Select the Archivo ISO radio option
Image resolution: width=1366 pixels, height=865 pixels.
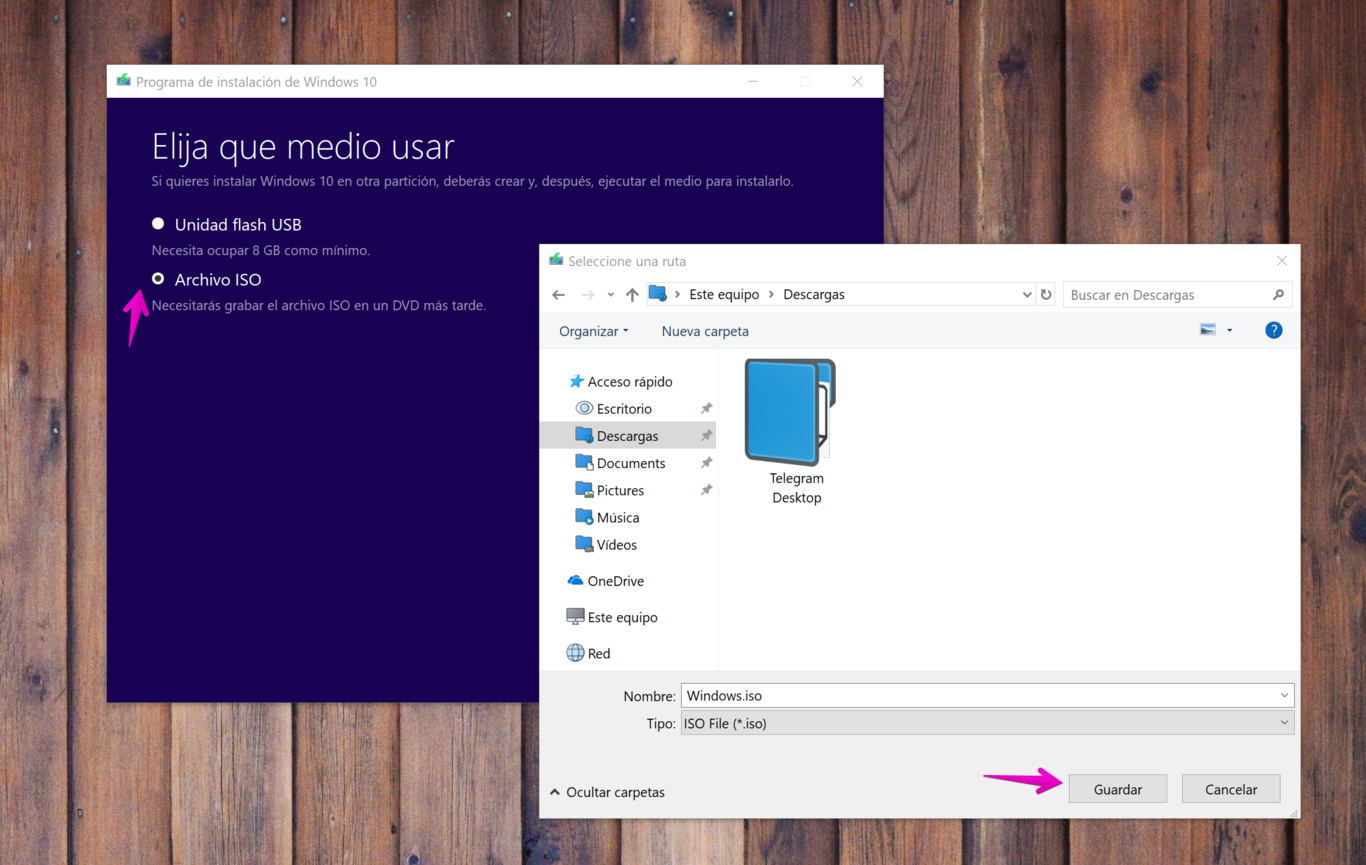coord(158,279)
